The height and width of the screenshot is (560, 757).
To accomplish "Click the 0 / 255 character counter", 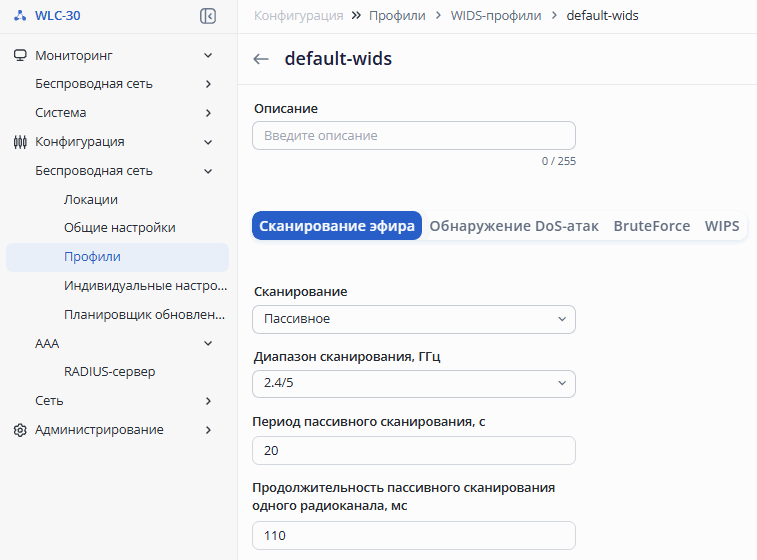I will (x=559, y=161).
